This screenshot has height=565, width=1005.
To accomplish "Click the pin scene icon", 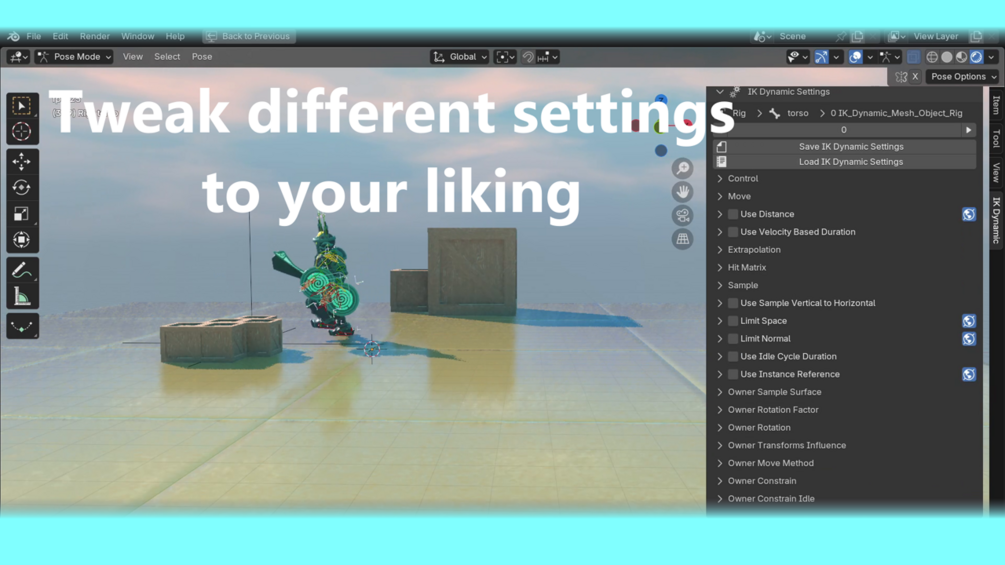I will coord(840,37).
